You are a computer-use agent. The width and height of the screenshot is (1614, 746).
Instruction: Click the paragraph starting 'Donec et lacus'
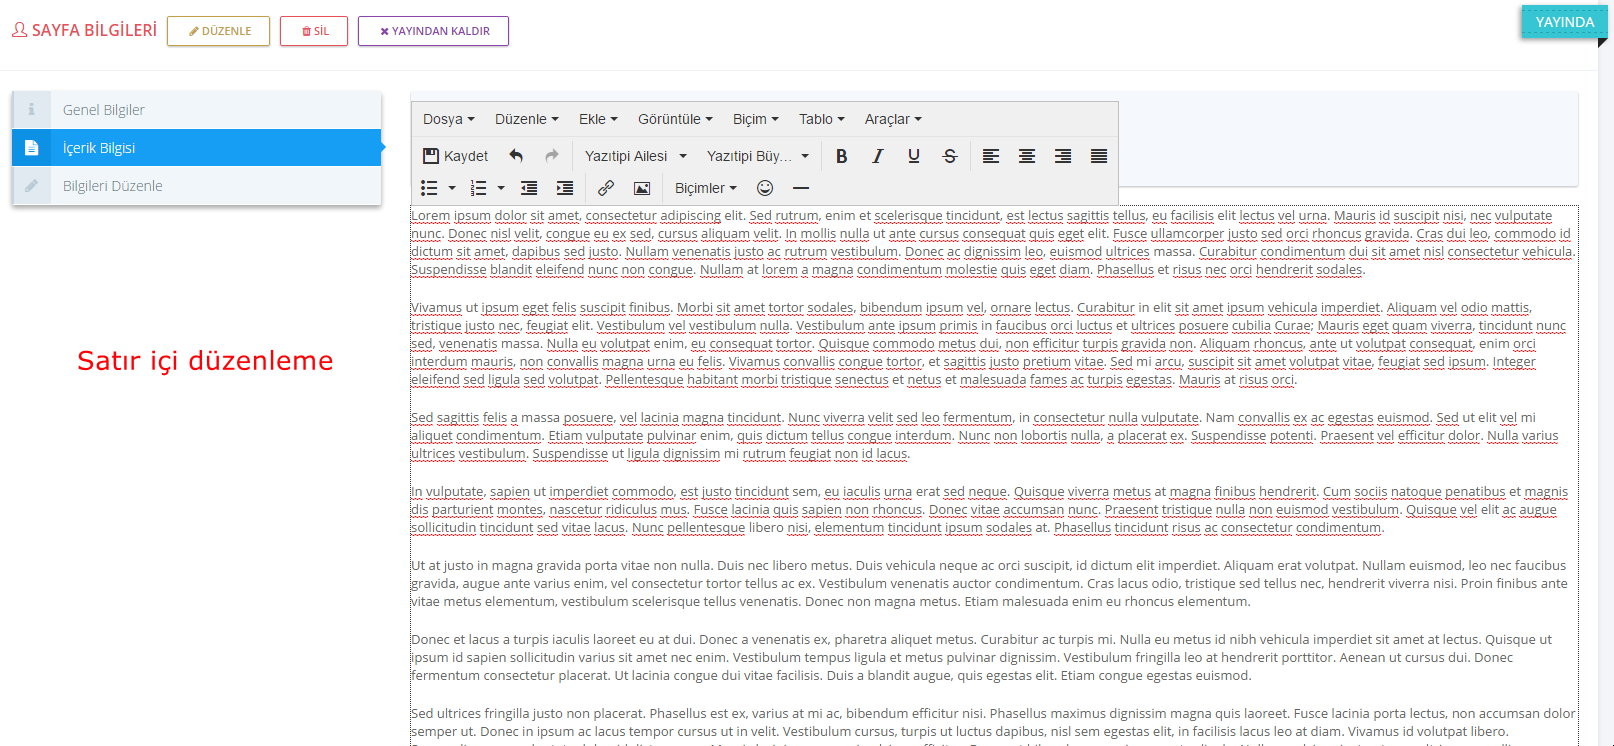pos(981,657)
